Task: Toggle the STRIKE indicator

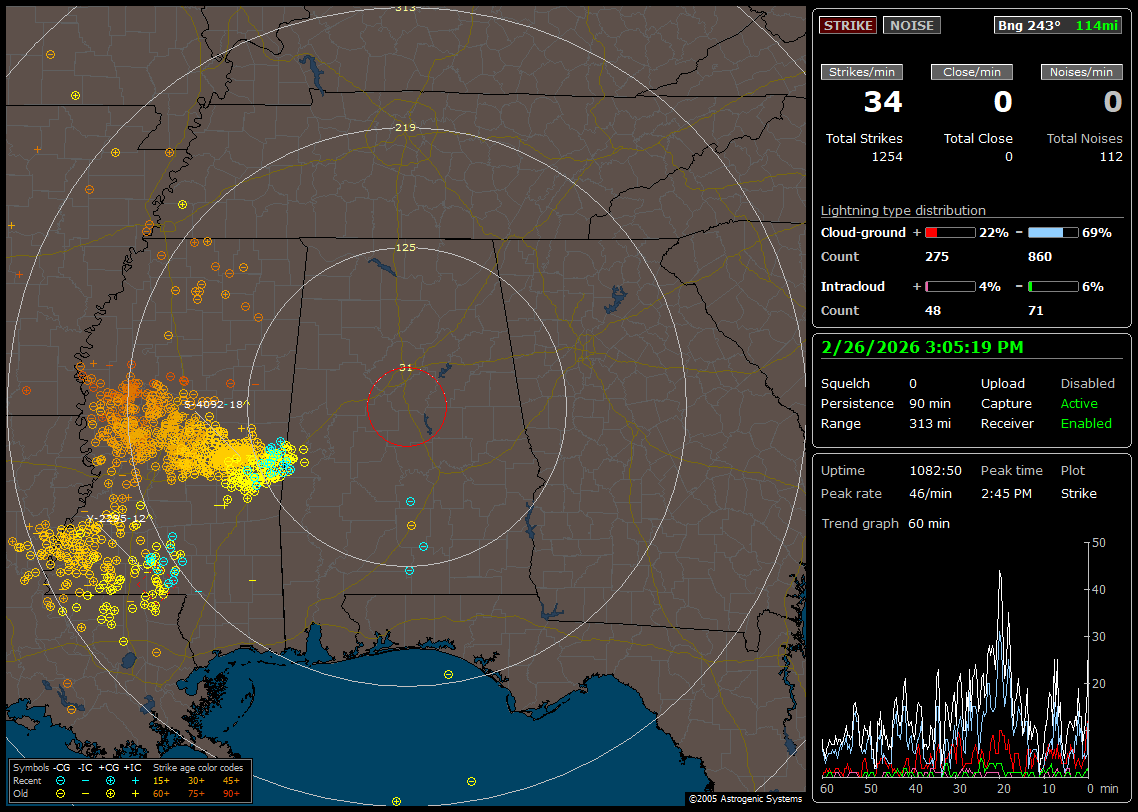Action: click(848, 25)
